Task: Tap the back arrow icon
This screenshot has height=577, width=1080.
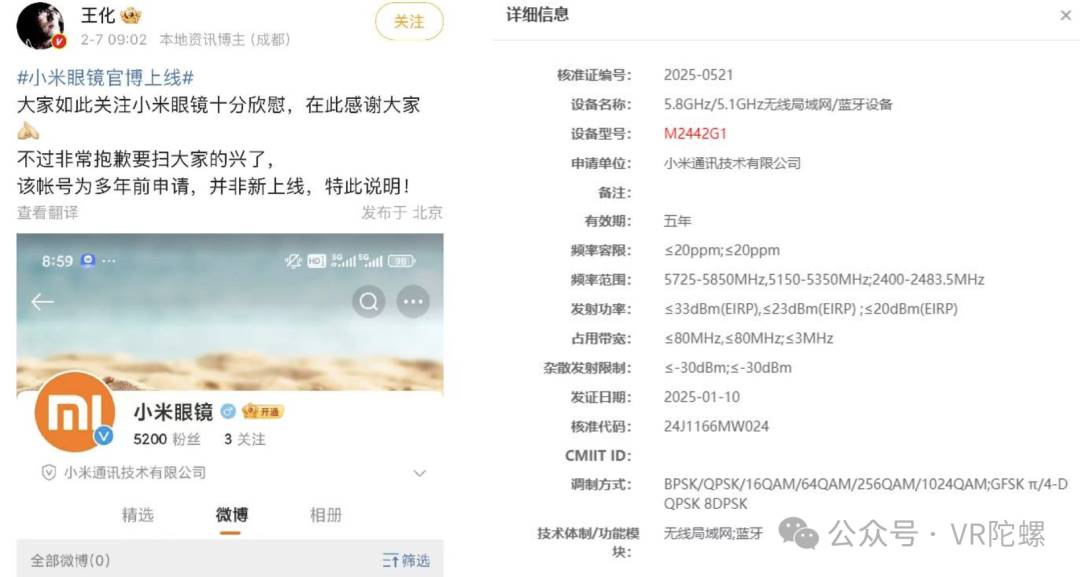Action: point(43,302)
